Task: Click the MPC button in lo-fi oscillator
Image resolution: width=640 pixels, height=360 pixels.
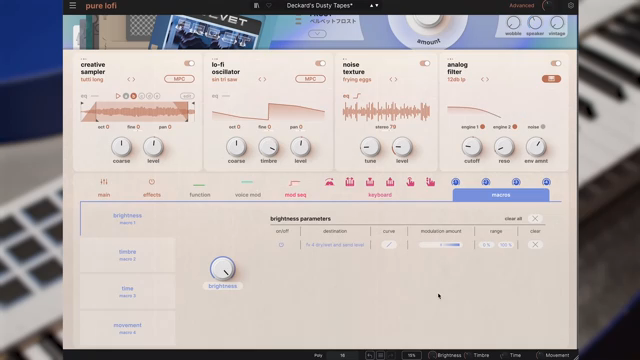Action: click(x=310, y=79)
